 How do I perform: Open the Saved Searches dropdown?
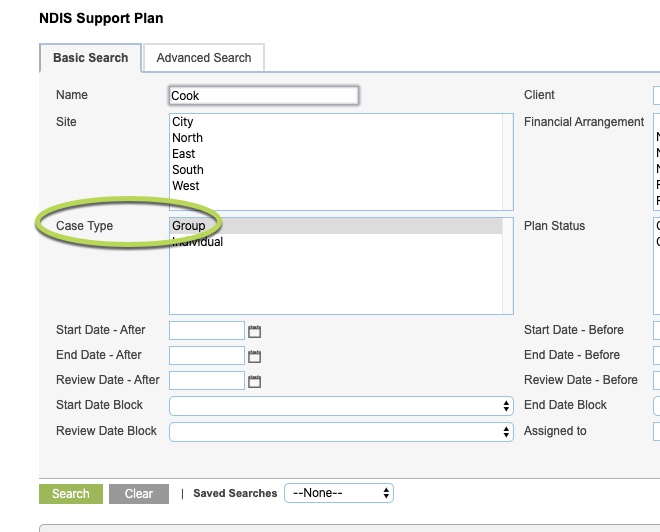[x=339, y=493]
